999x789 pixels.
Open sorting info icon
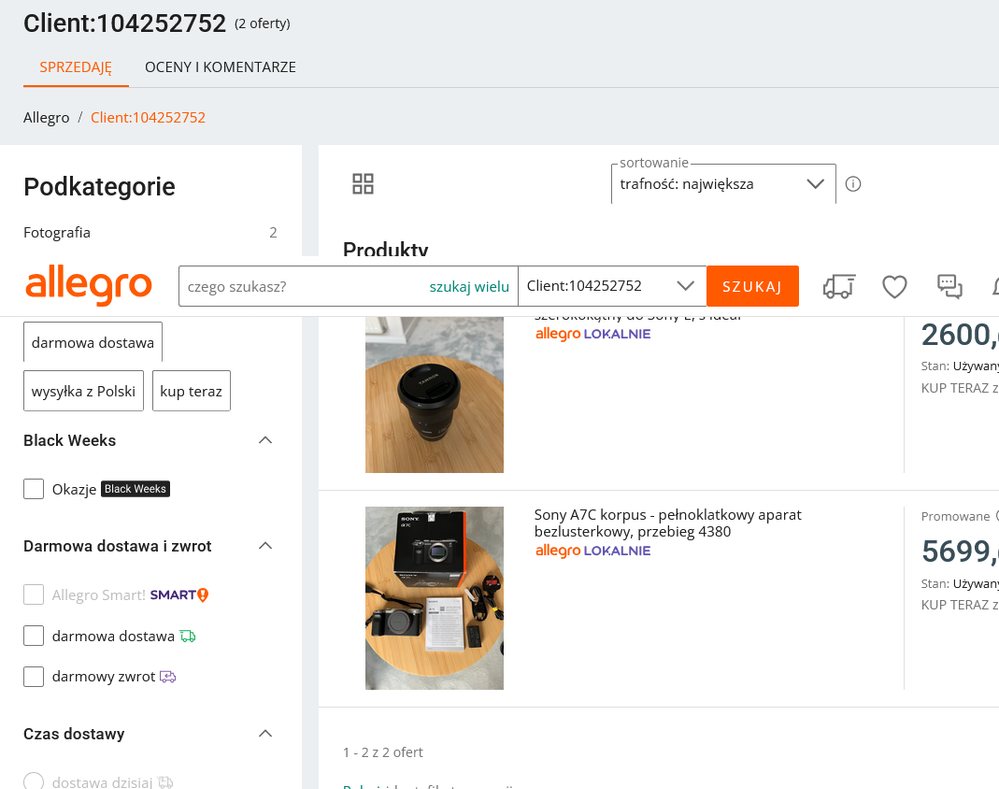[x=853, y=184]
